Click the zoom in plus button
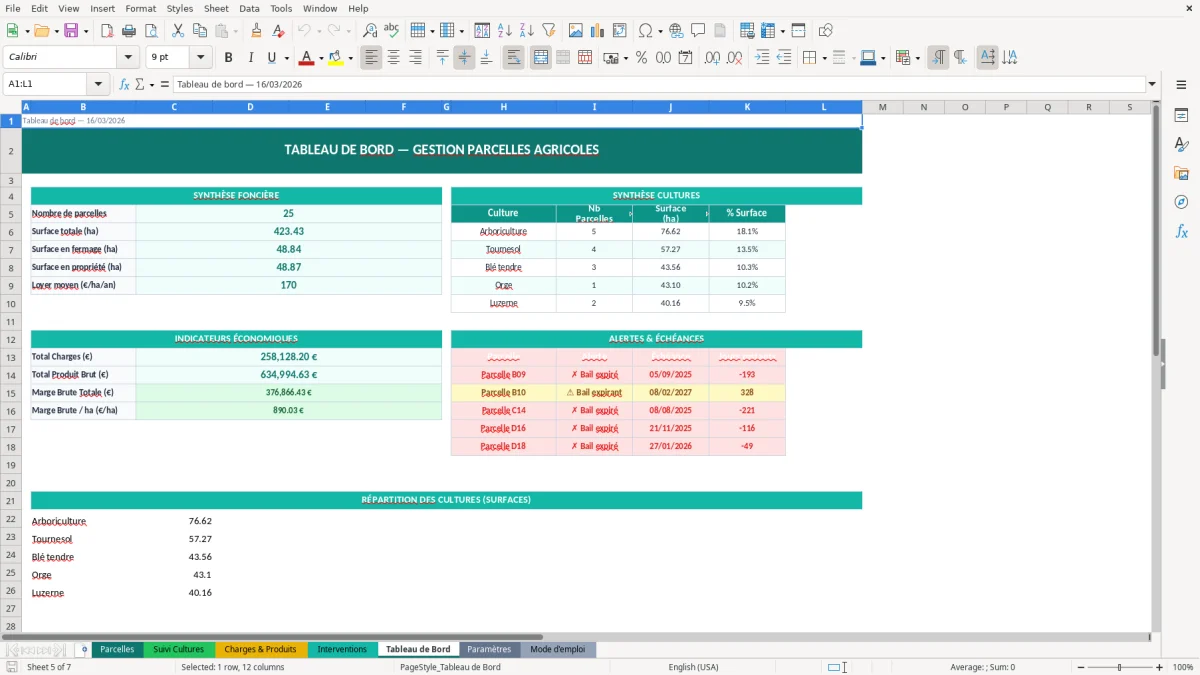Image resolution: width=1200 pixels, height=675 pixels. coord(1160,667)
